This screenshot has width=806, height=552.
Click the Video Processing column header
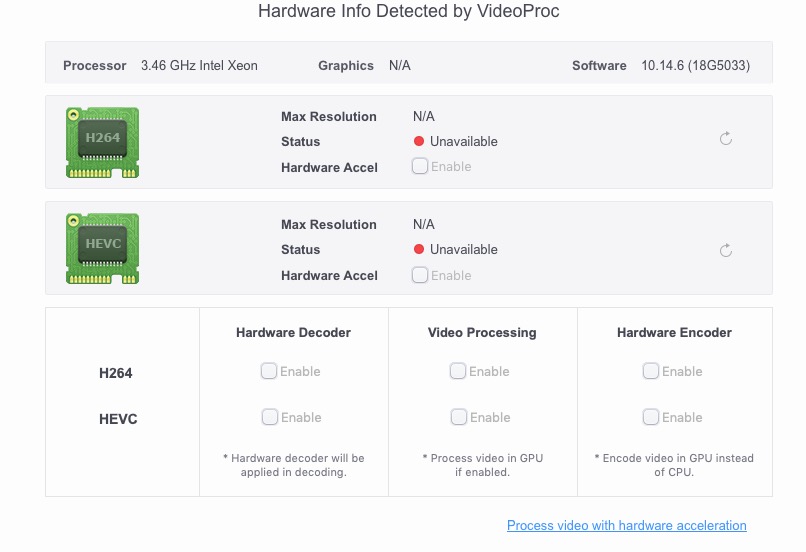point(482,332)
